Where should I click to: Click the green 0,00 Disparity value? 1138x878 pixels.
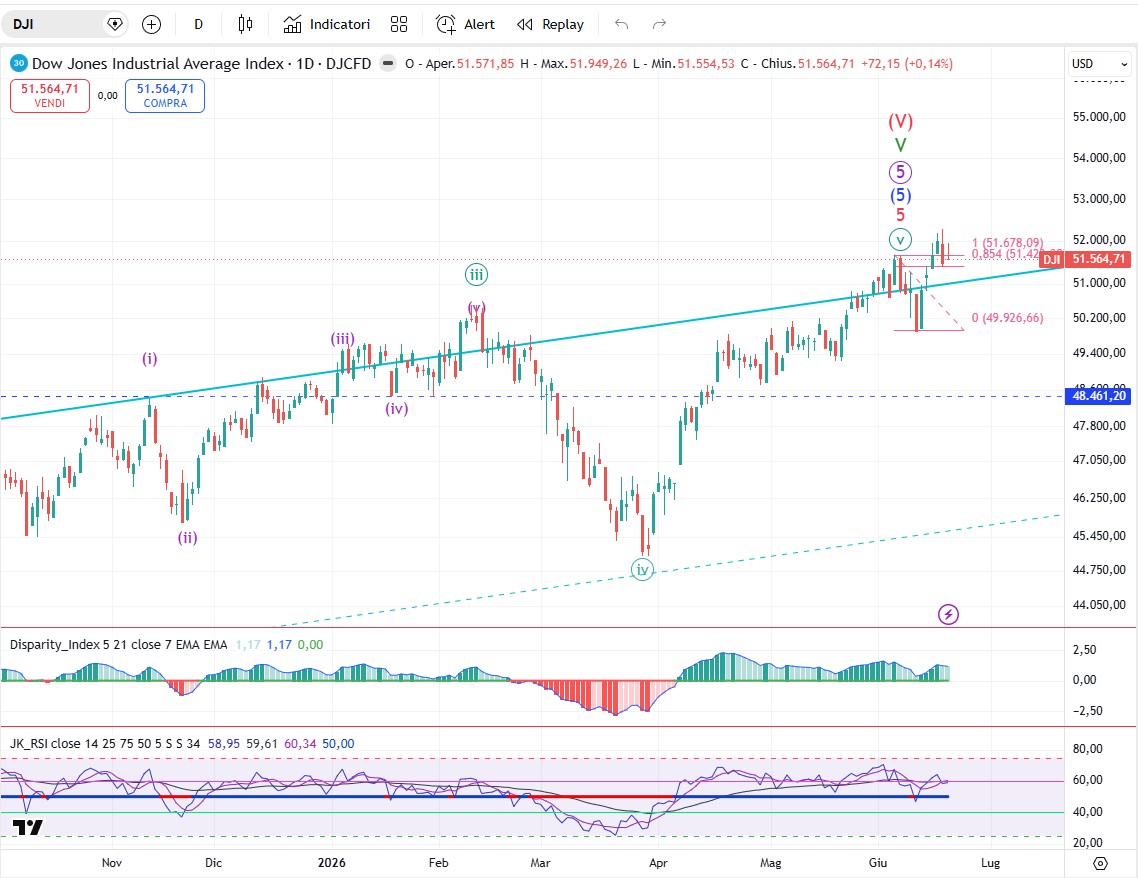click(311, 644)
